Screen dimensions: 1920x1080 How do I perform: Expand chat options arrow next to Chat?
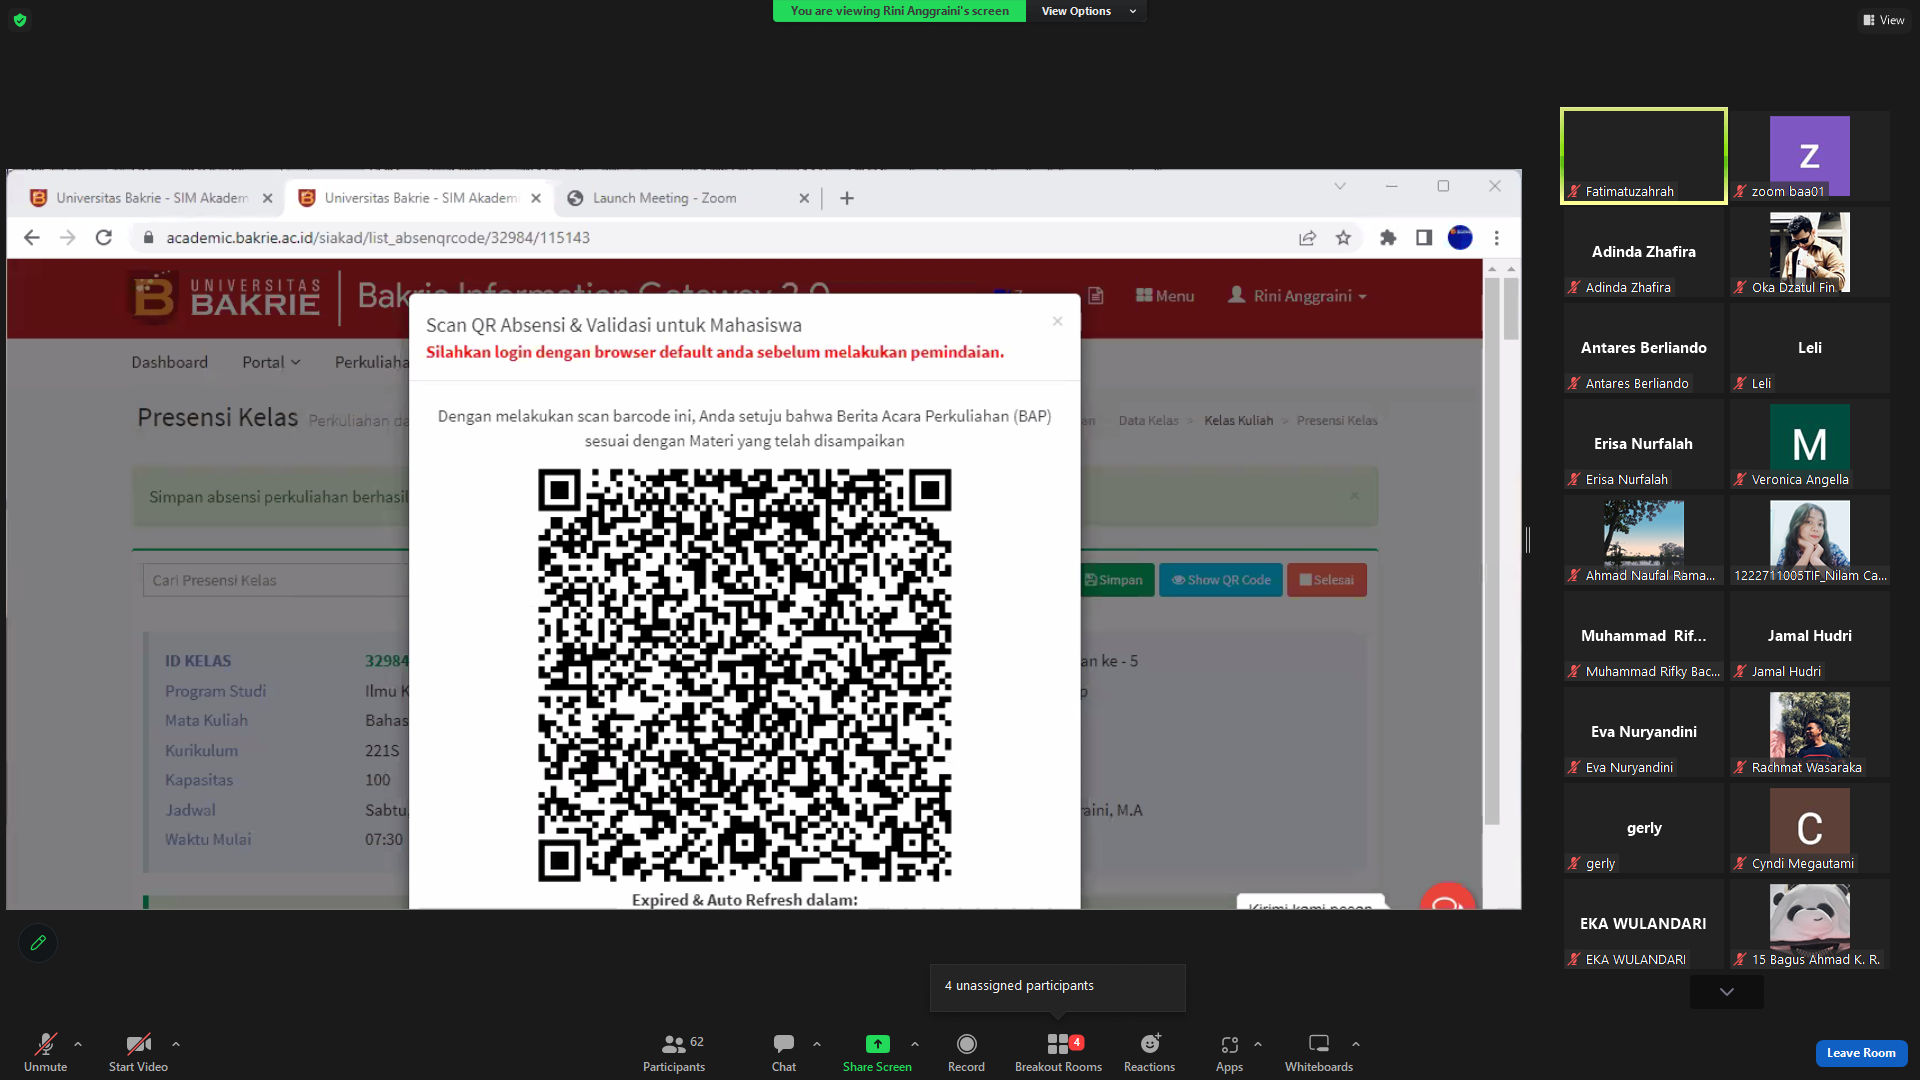[817, 1044]
